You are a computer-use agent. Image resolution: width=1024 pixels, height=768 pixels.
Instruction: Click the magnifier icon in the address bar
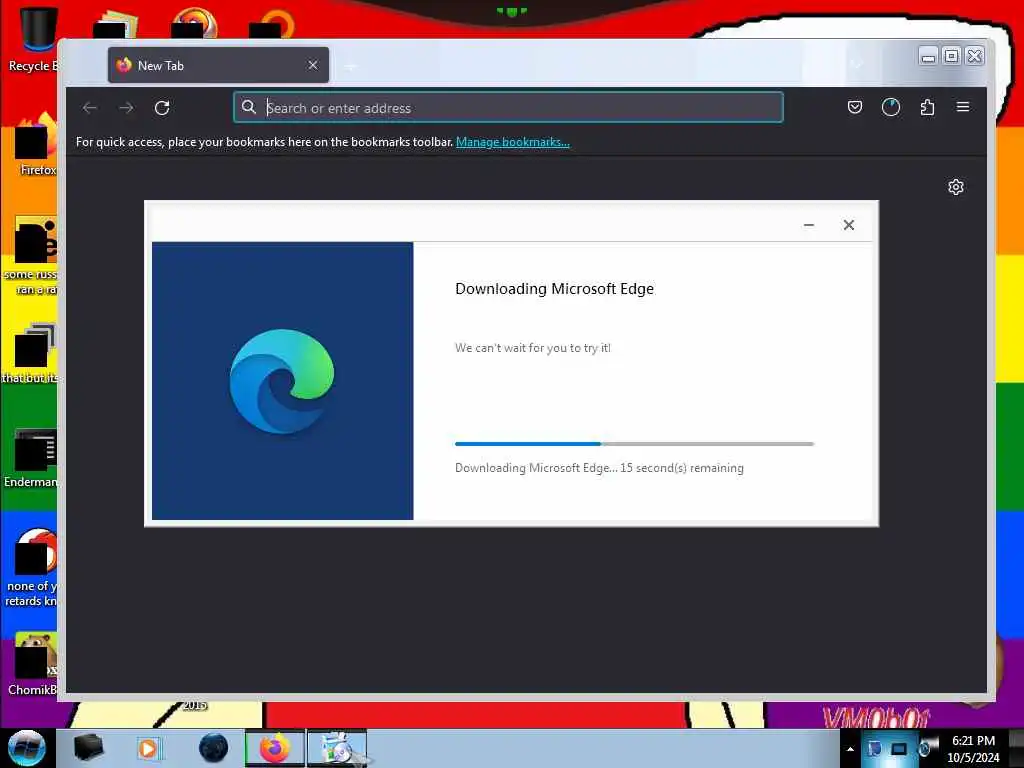(248, 107)
